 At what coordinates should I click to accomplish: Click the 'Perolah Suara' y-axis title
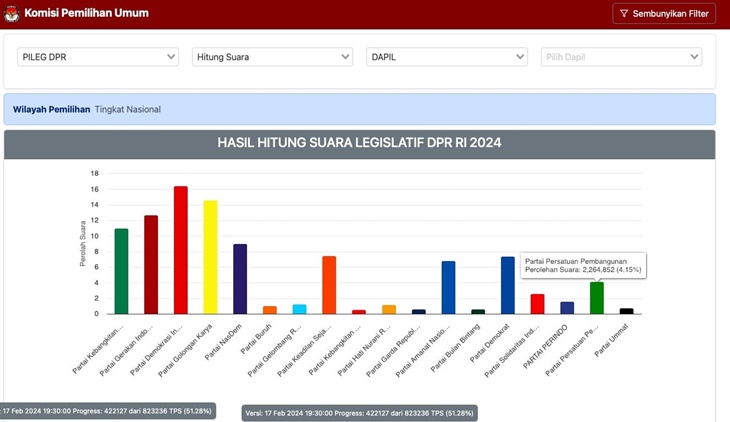(x=83, y=244)
